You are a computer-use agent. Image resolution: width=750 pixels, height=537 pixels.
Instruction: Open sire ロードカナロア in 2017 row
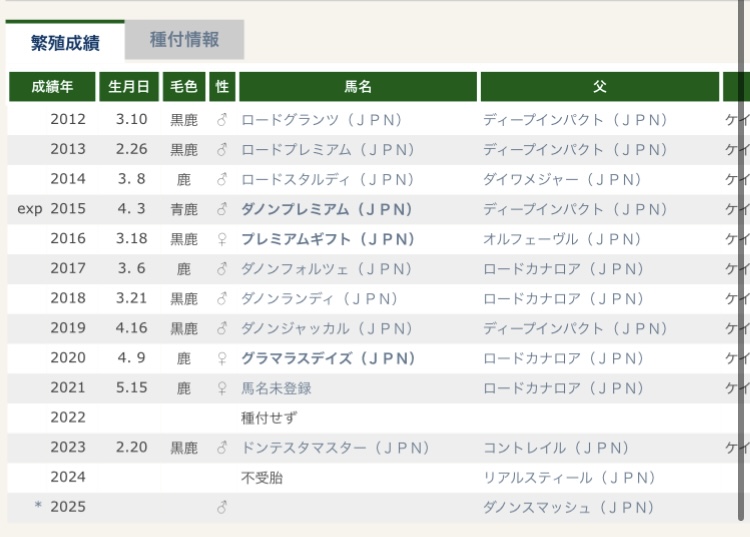563,269
